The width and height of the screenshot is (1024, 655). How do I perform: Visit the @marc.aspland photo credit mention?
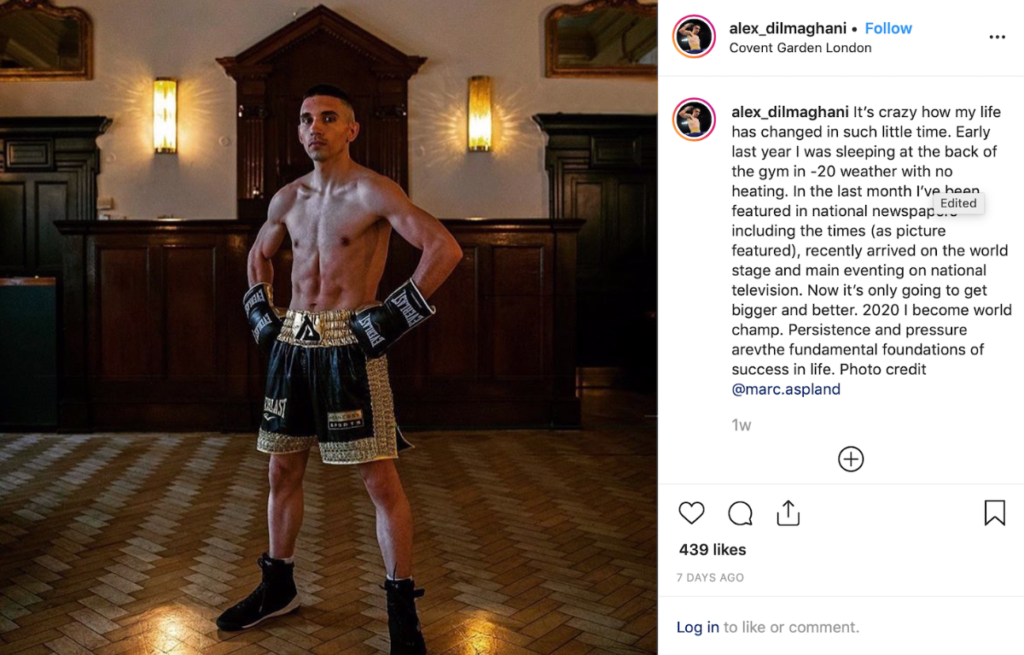(x=786, y=389)
